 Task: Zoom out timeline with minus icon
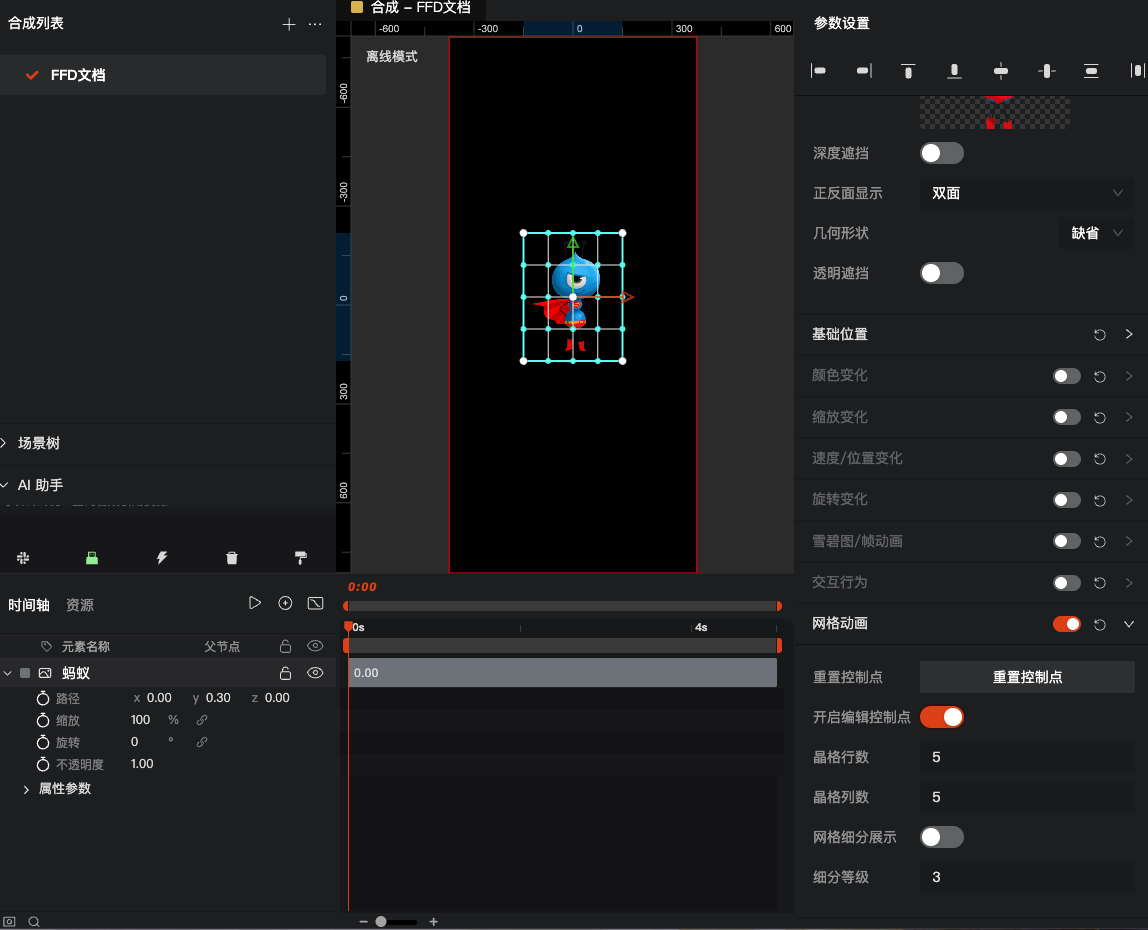click(x=363, y=922)
